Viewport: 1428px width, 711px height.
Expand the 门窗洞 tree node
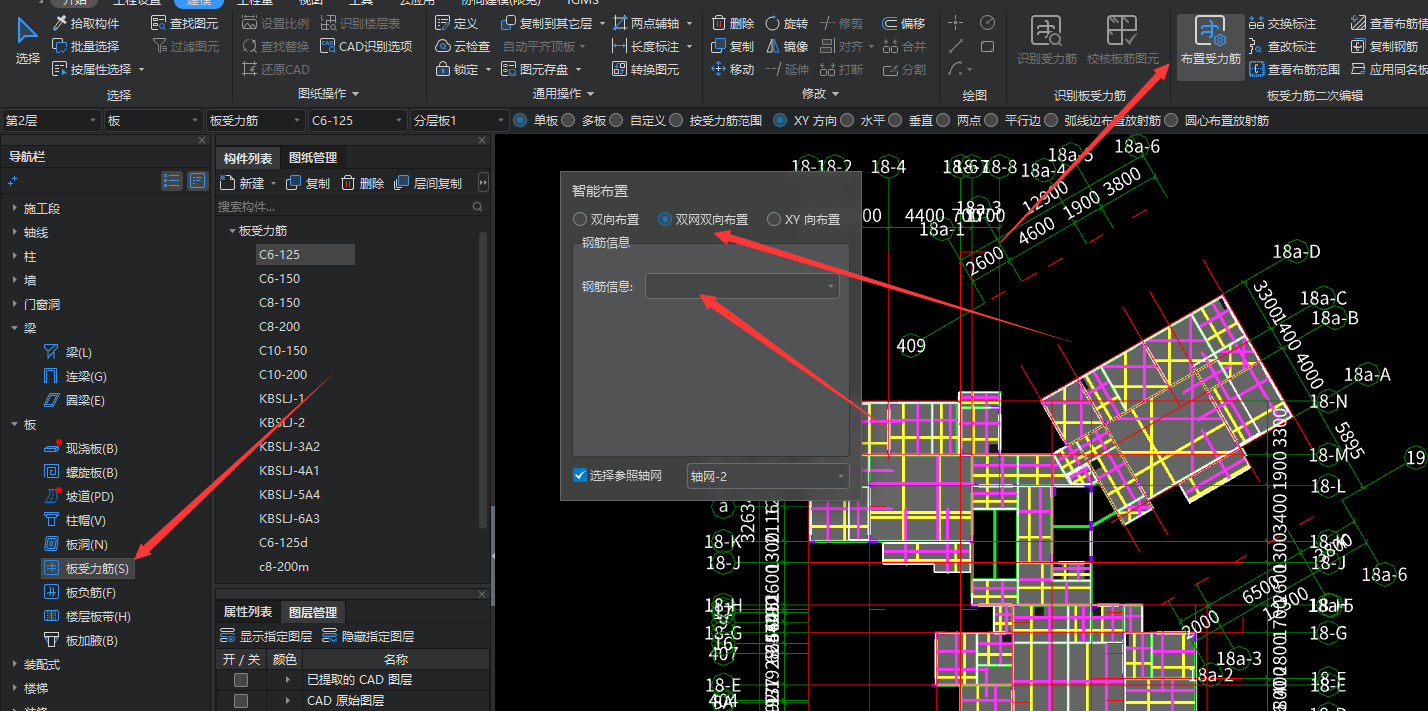pyautogui.click(x=15, y=304)
